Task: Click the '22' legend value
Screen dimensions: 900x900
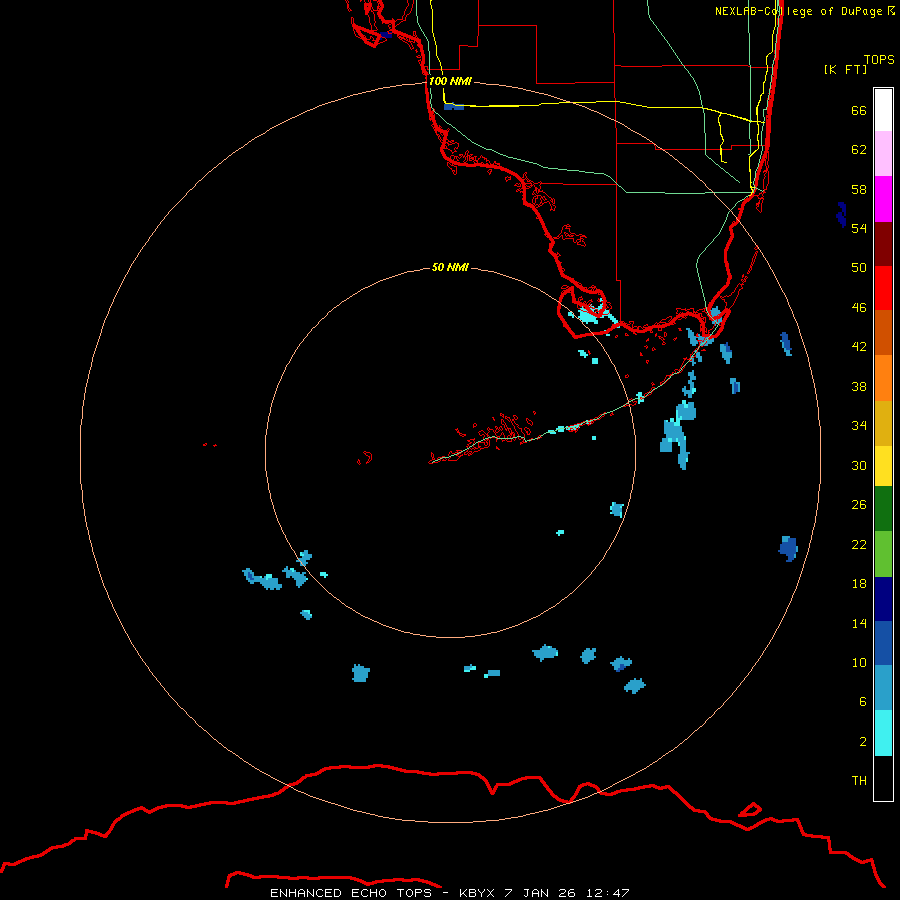Action: point(859,544)
